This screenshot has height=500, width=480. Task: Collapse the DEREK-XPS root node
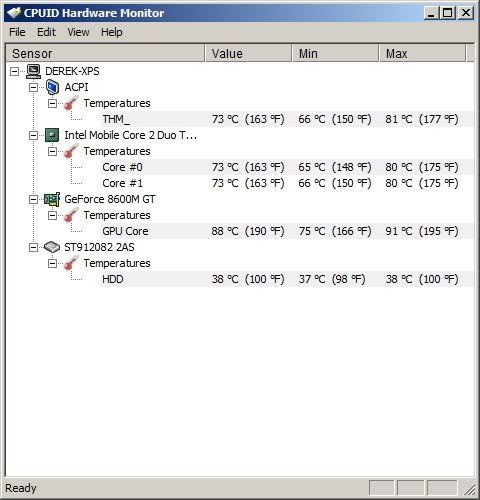[x=14, y=71]
